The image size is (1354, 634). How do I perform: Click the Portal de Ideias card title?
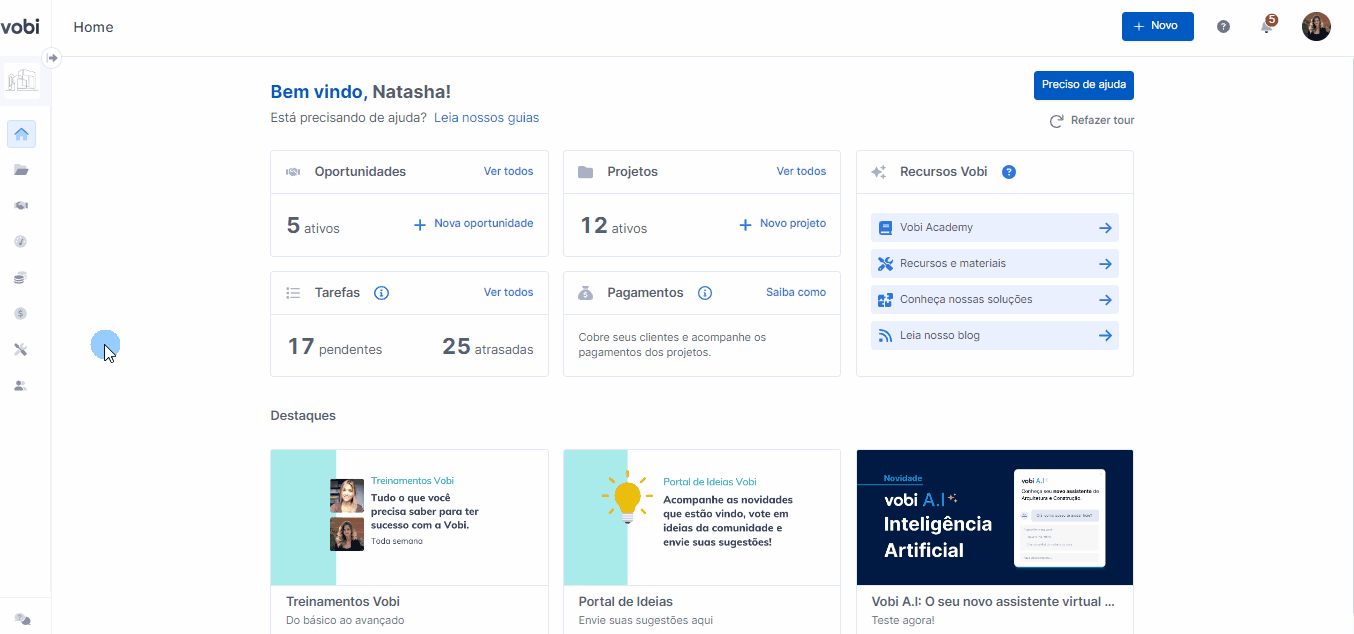(626, 602)
